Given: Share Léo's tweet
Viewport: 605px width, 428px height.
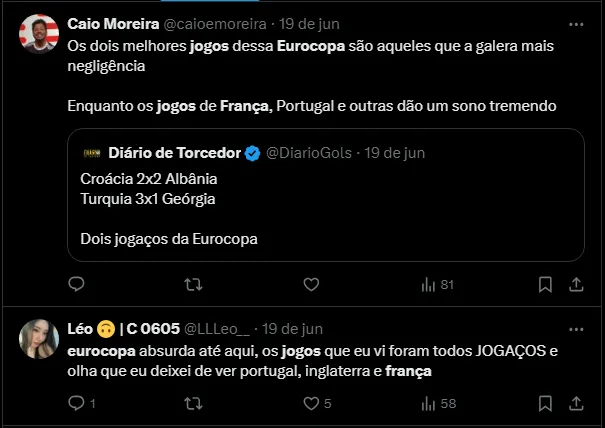Looking at the screenshot, I should click(x=576, y=404).
